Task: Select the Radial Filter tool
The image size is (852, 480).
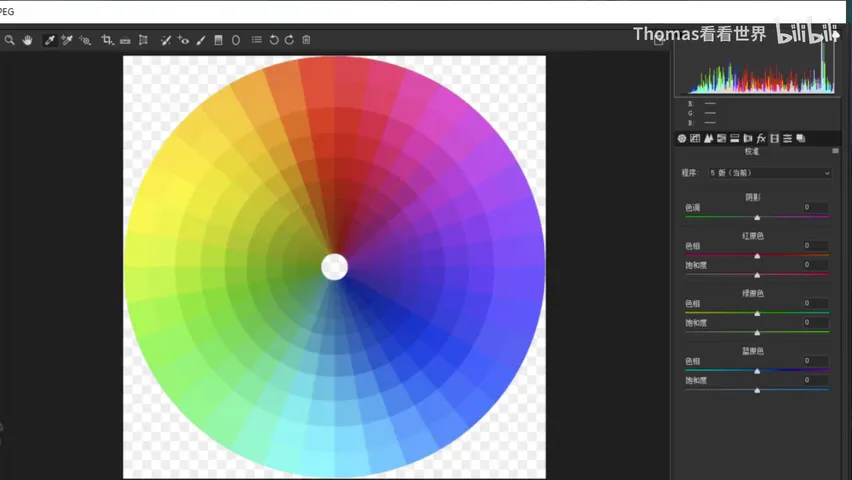Action: coord(236,40)
